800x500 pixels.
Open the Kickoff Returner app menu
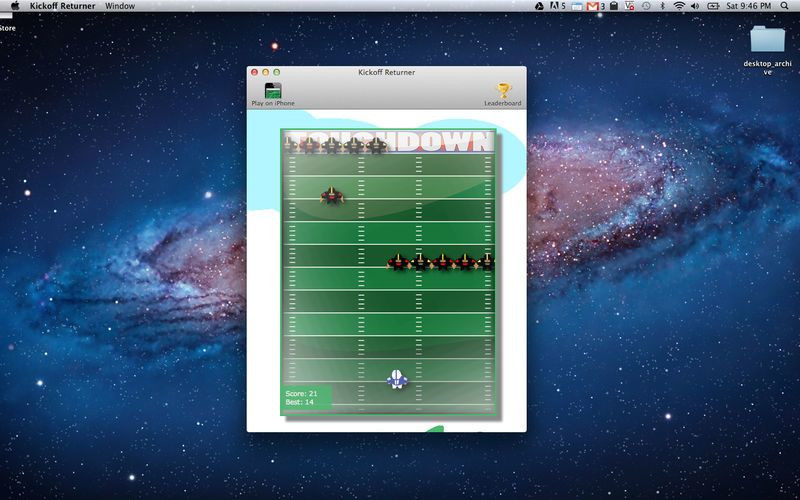pyautogui.click(x=62, y=6)
